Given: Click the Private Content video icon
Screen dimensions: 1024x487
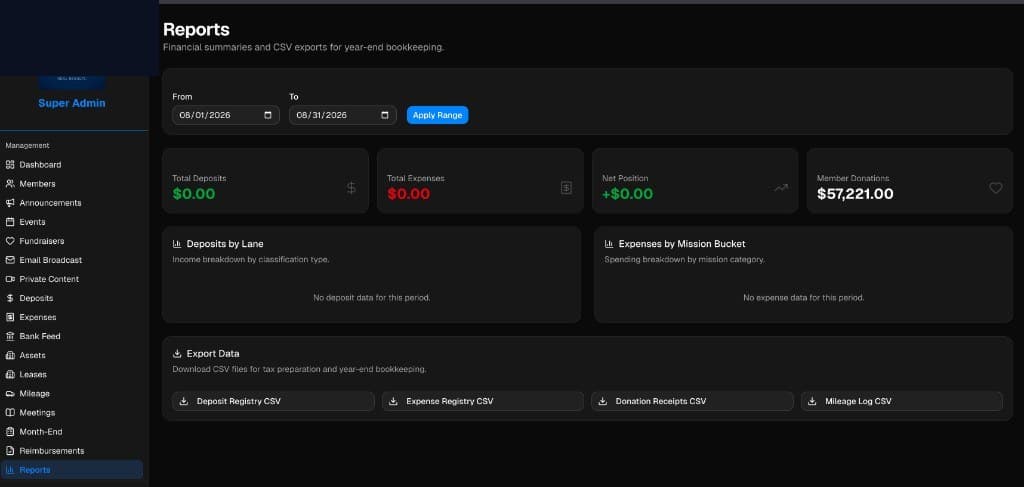Looking at the screenshot, I should [x=10, y=279].
